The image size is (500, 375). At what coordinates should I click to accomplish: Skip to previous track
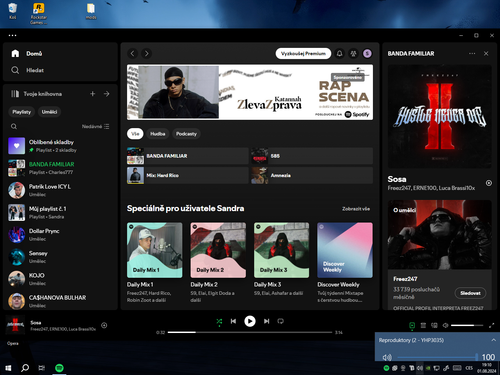click(x=233, y=321)
